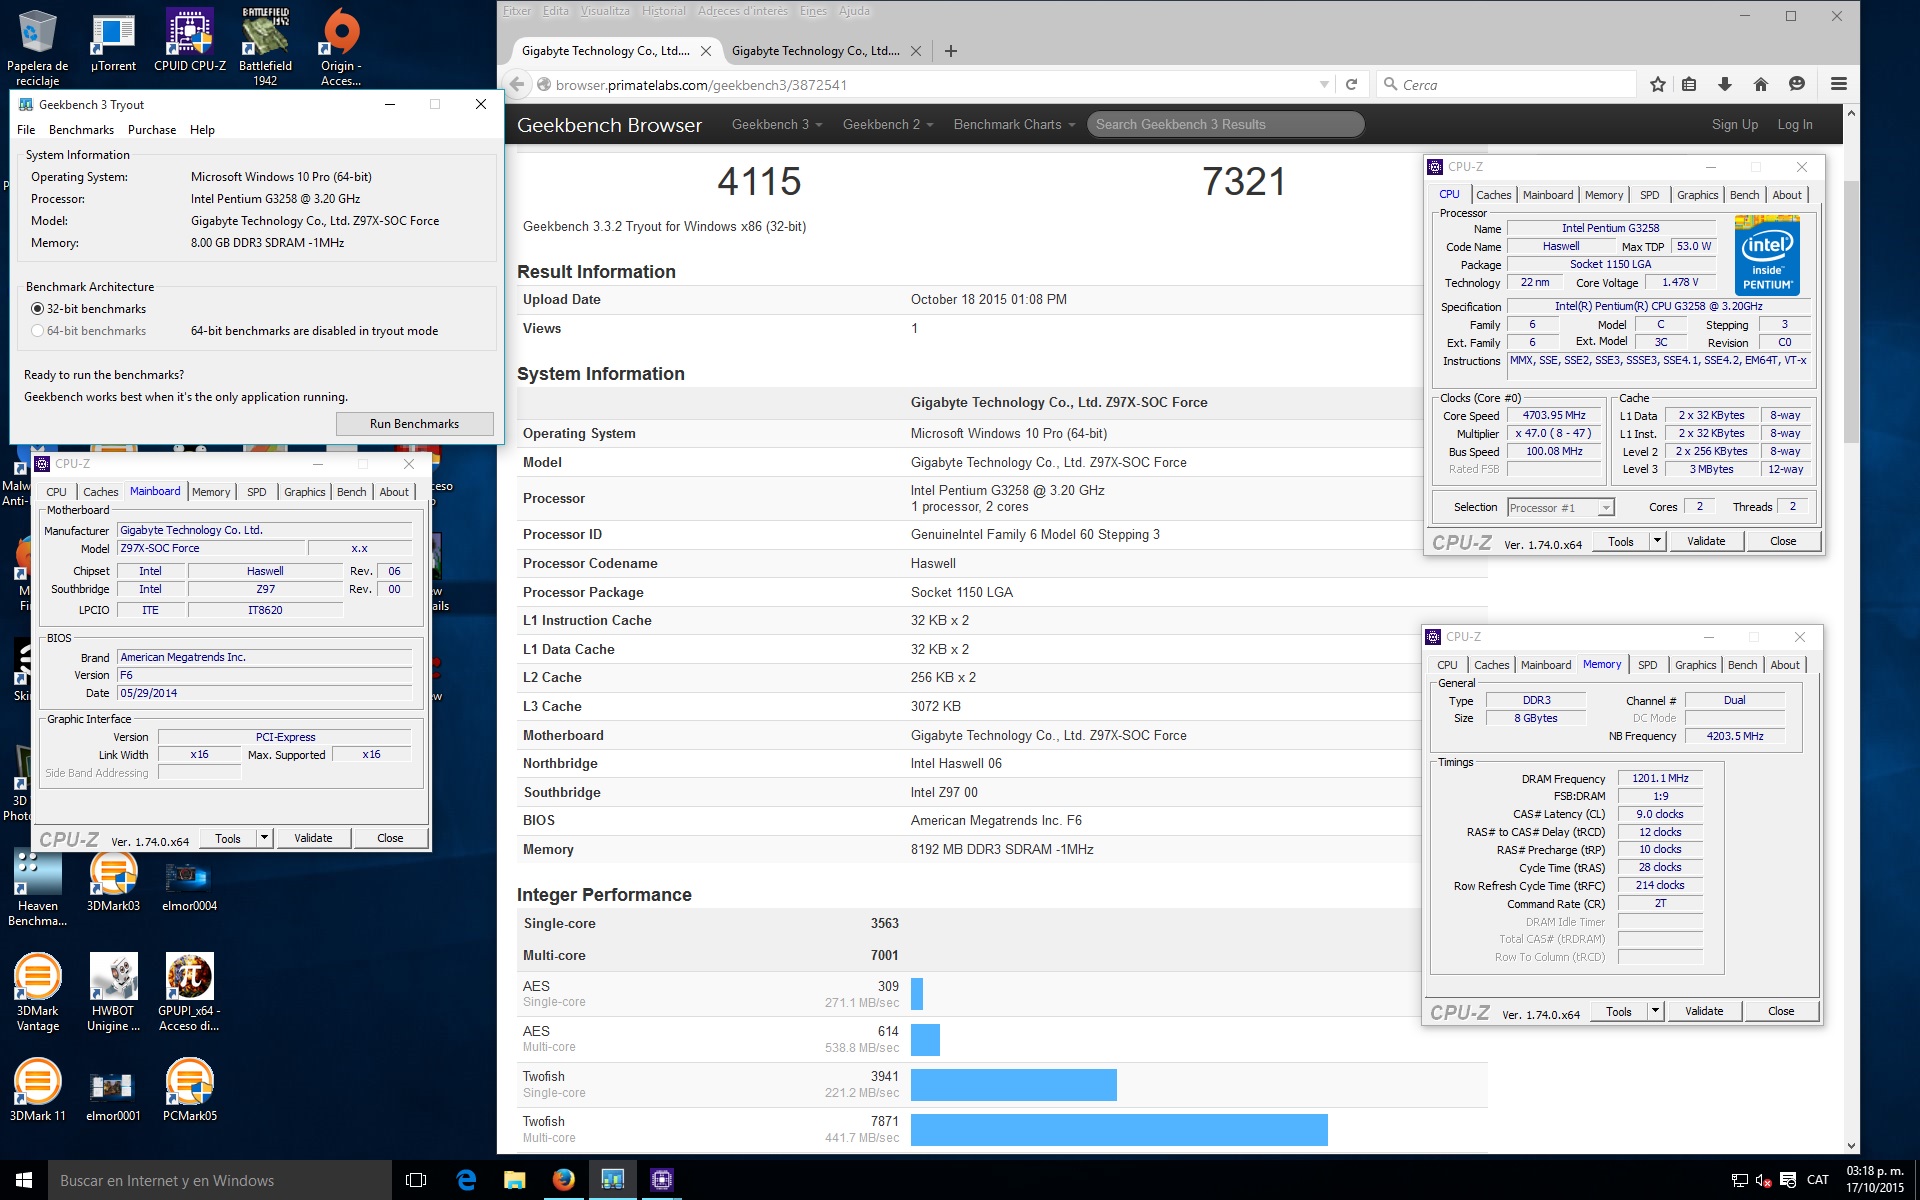Open the Processor #1 selection combo box

[x=1560, y=507]
